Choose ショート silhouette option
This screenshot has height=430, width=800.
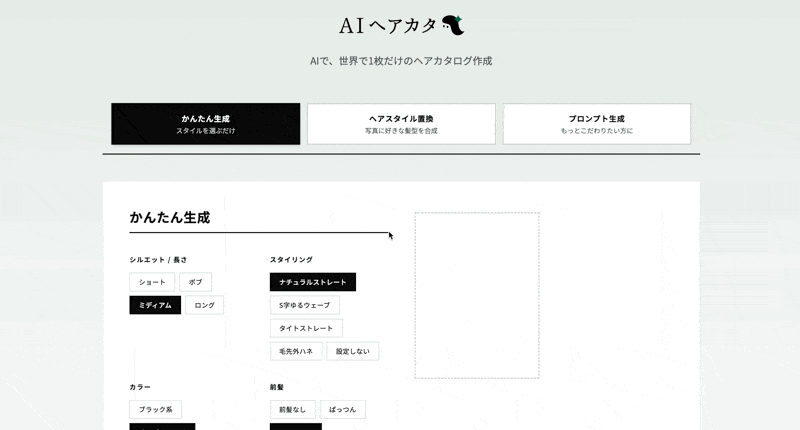(152, 282)
